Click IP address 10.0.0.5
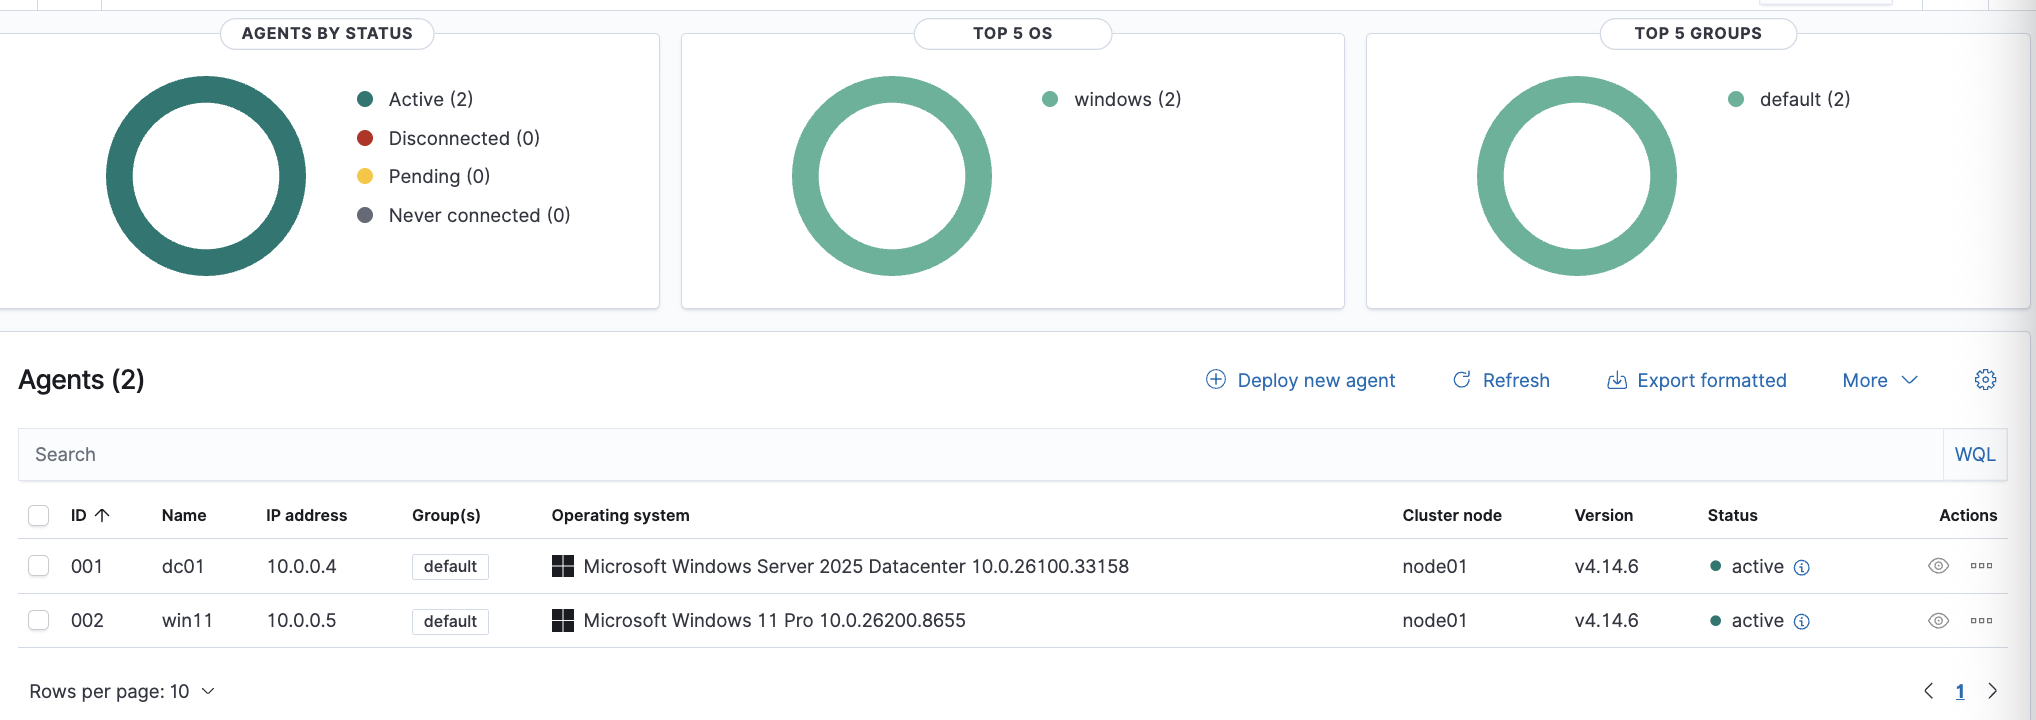 301,620
